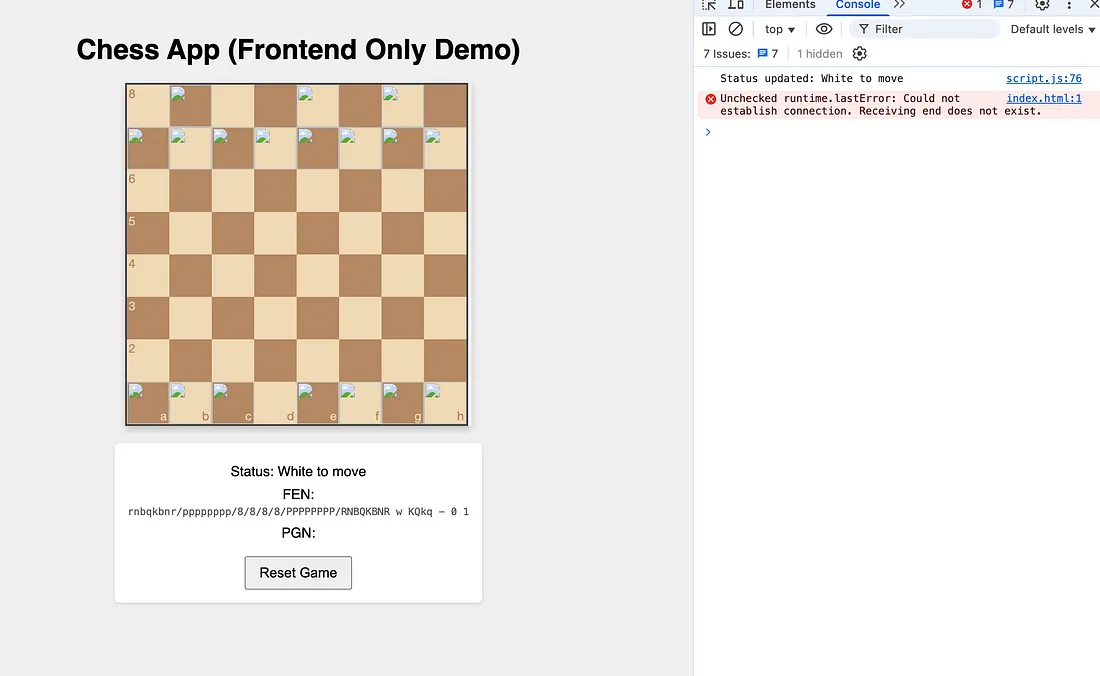
Task: Click the '1 hidden' messages label
Action: pyautogui.click(x=819, y=53)
